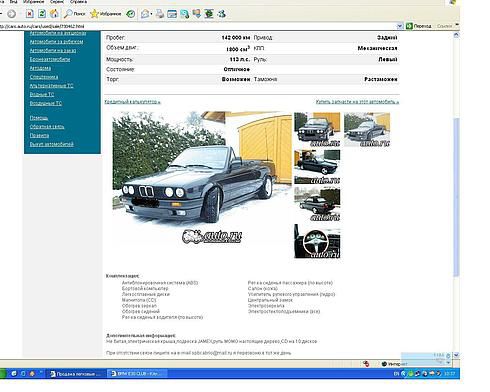Click the Print icon in toolbar
The width and height of the screenshot is (490, 392).
[x=160, y=14]
